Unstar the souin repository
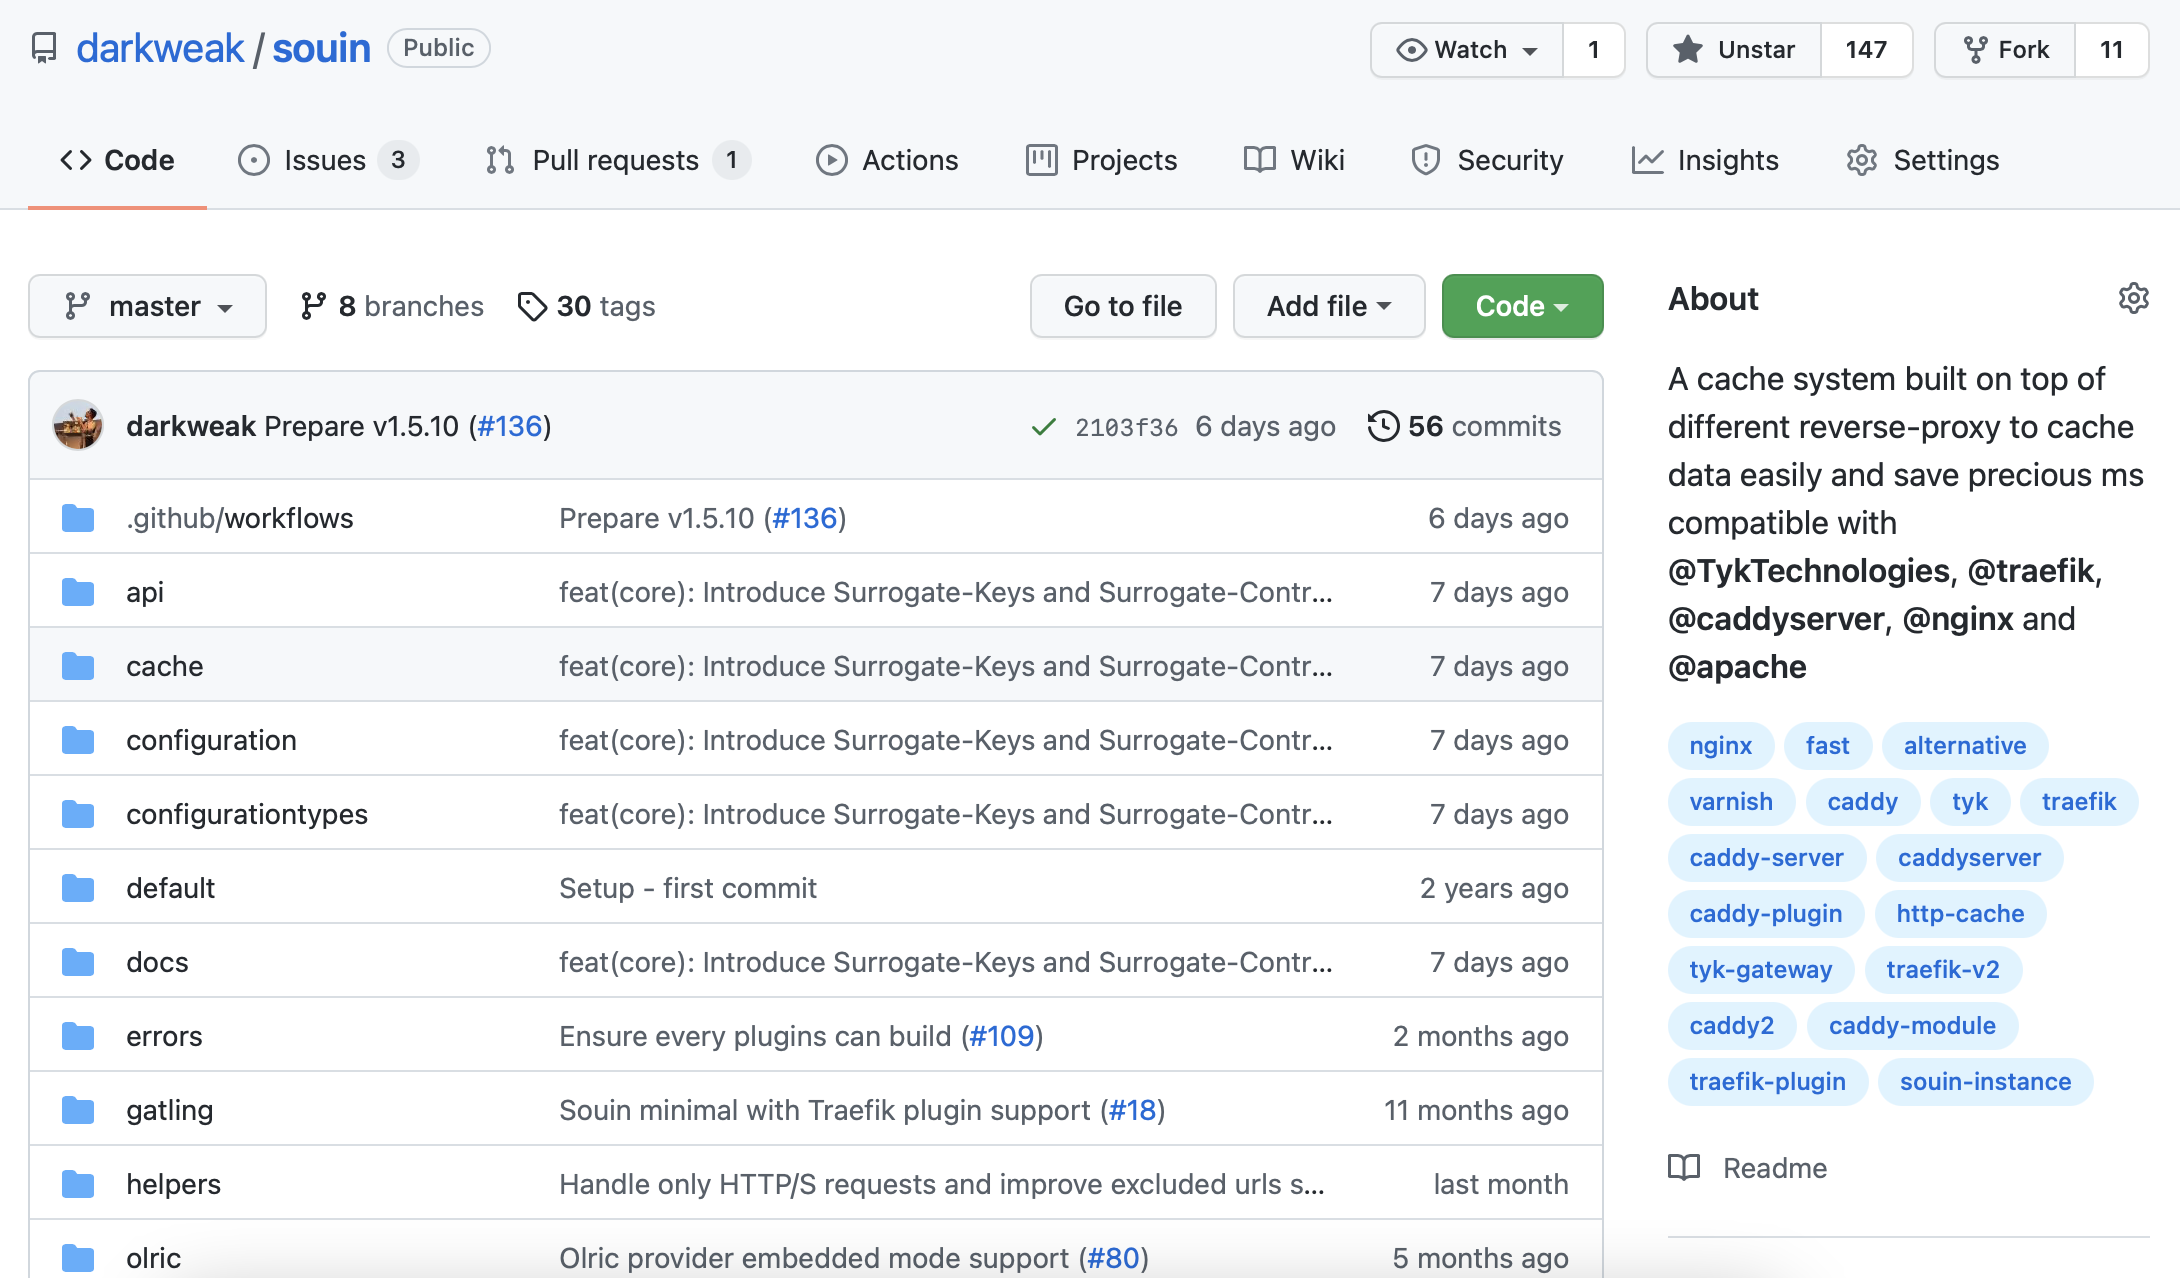The height and width of the screenshot is (1278, 2180). pyautogui.click(x=1735, y=50)
